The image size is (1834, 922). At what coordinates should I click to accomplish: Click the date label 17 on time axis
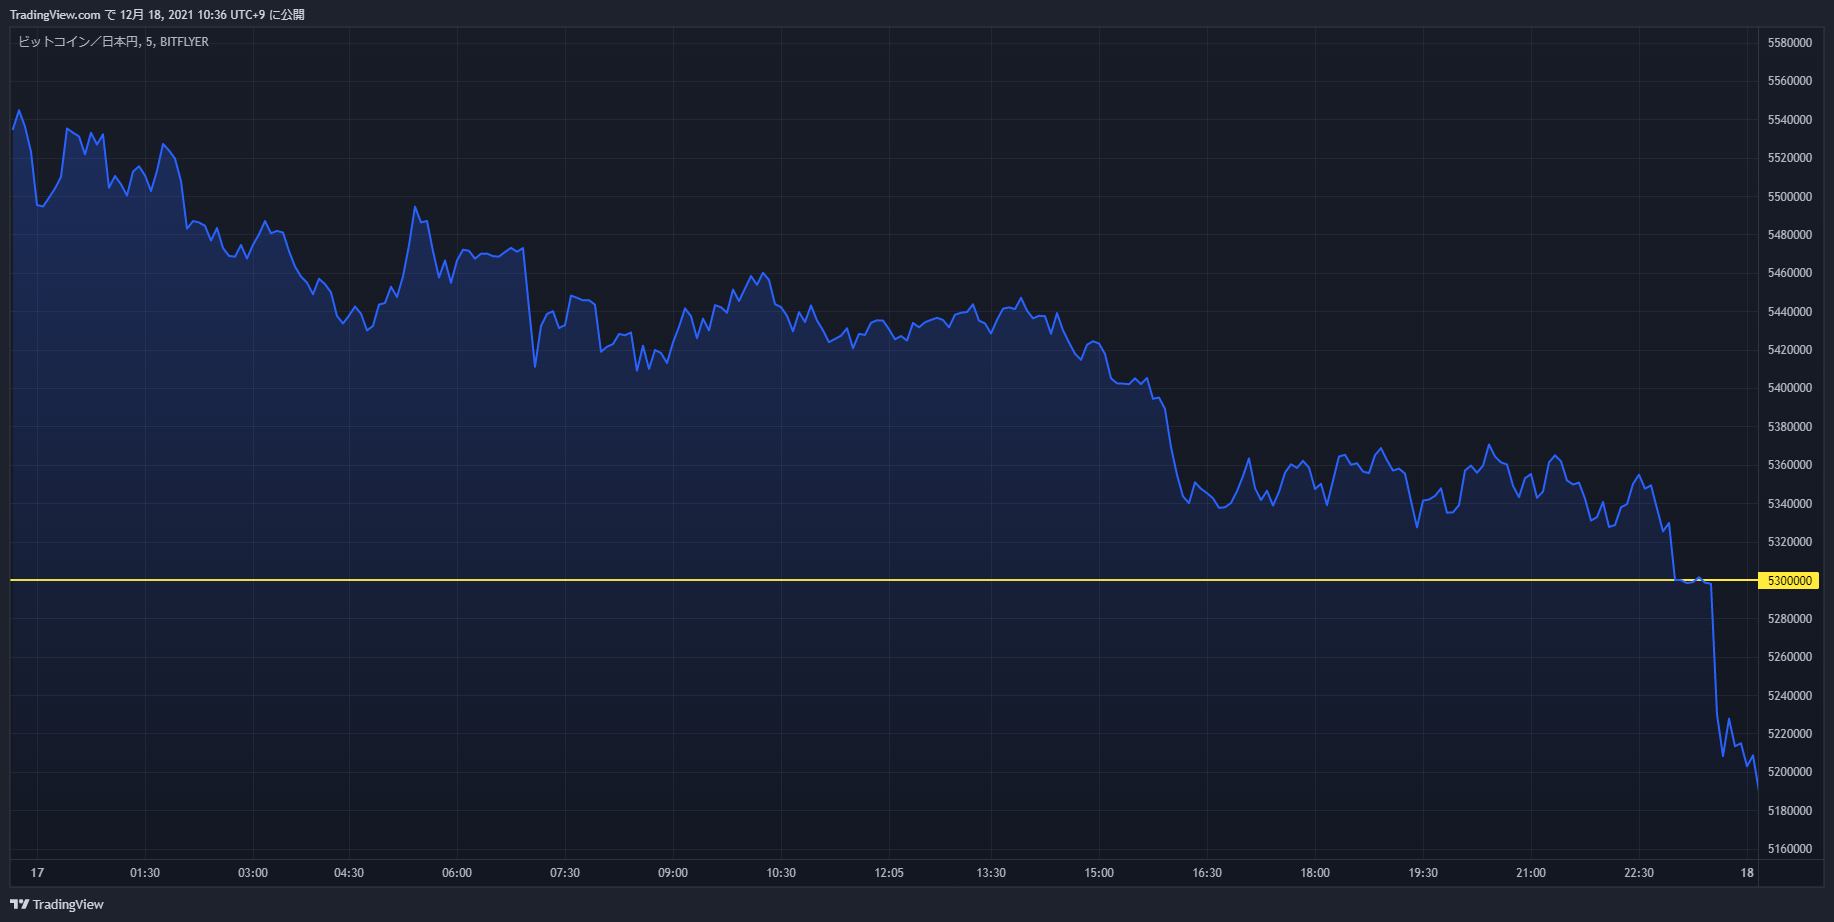[37, 873]
